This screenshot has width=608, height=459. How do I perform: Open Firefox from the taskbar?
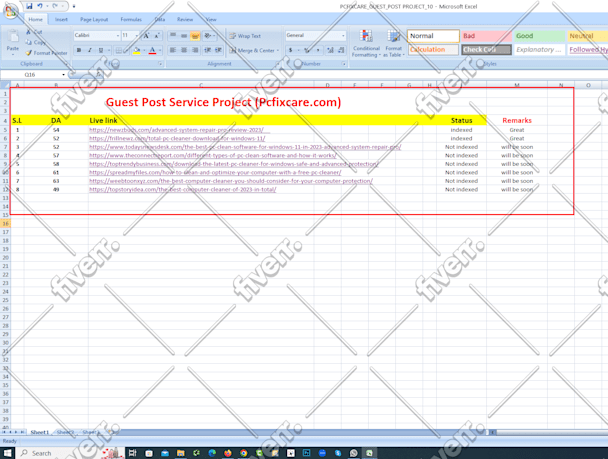click(x=228, y=453)
